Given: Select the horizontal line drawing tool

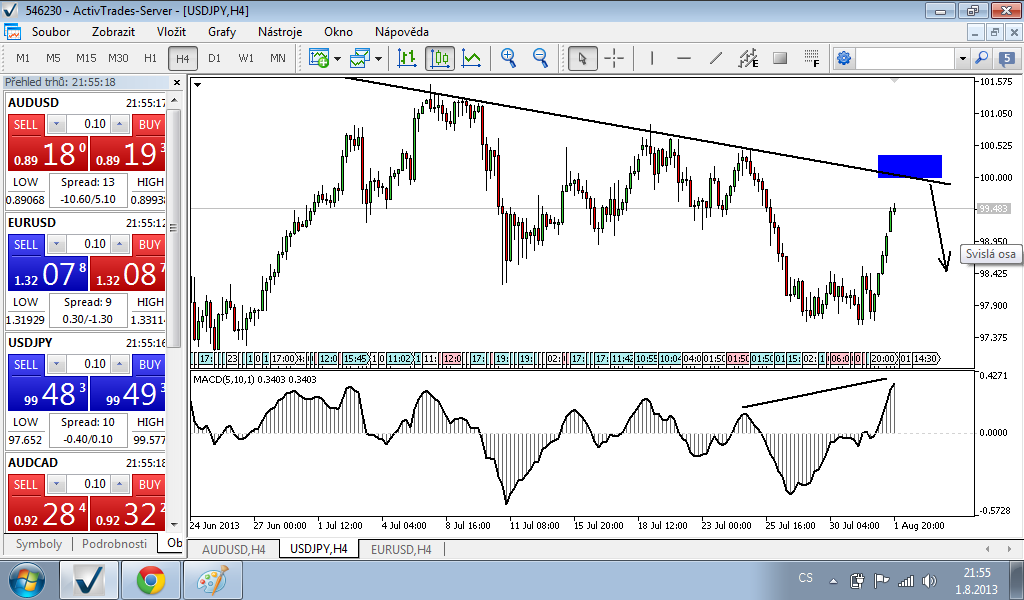Looking at the screenshot, I should tap(683, 58).
